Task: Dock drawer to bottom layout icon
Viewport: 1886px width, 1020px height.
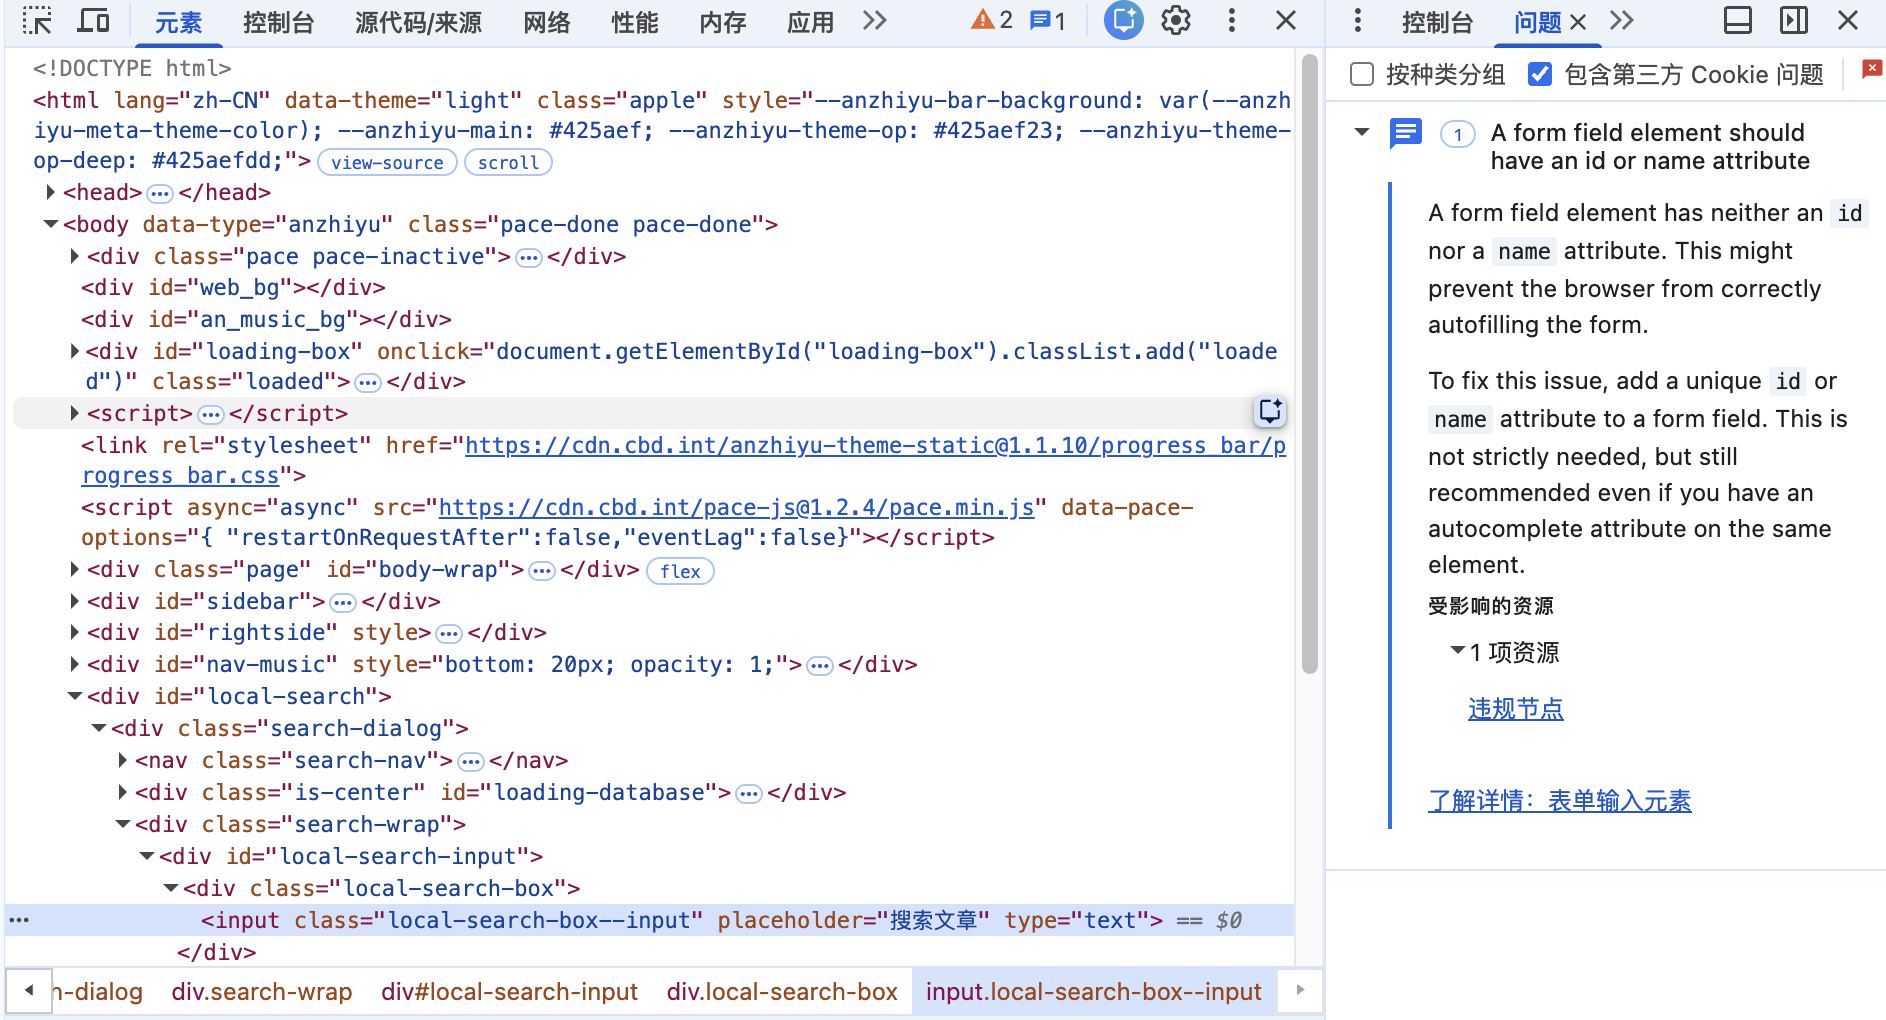Action: (1738, 21)
